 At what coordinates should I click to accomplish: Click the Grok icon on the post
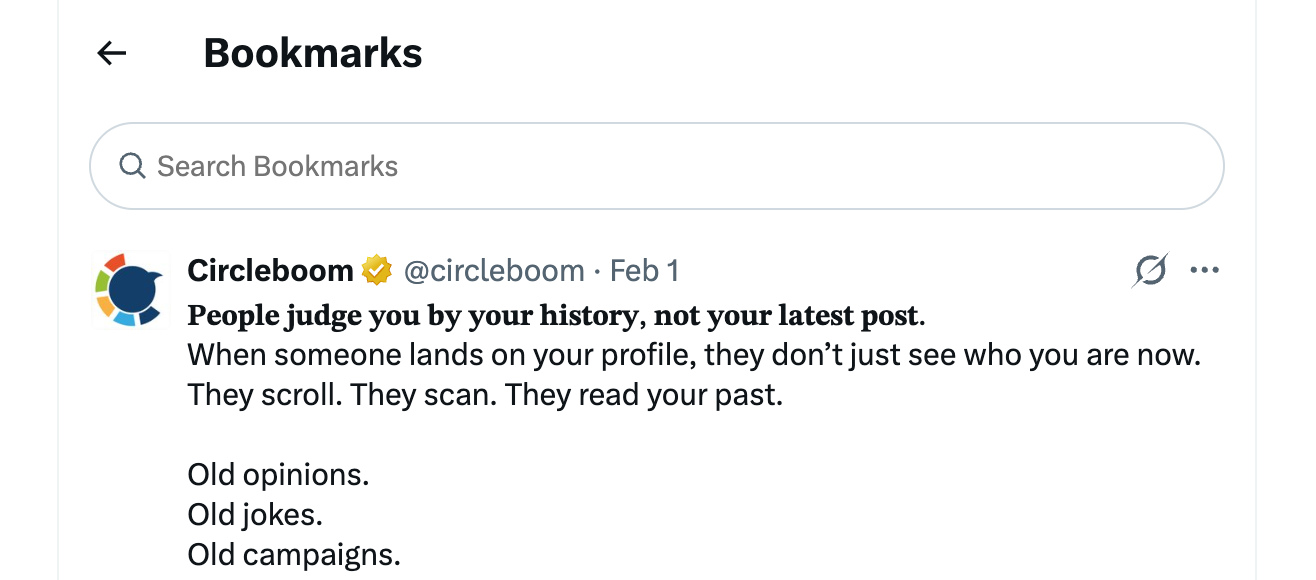(x=1151, y=270)
